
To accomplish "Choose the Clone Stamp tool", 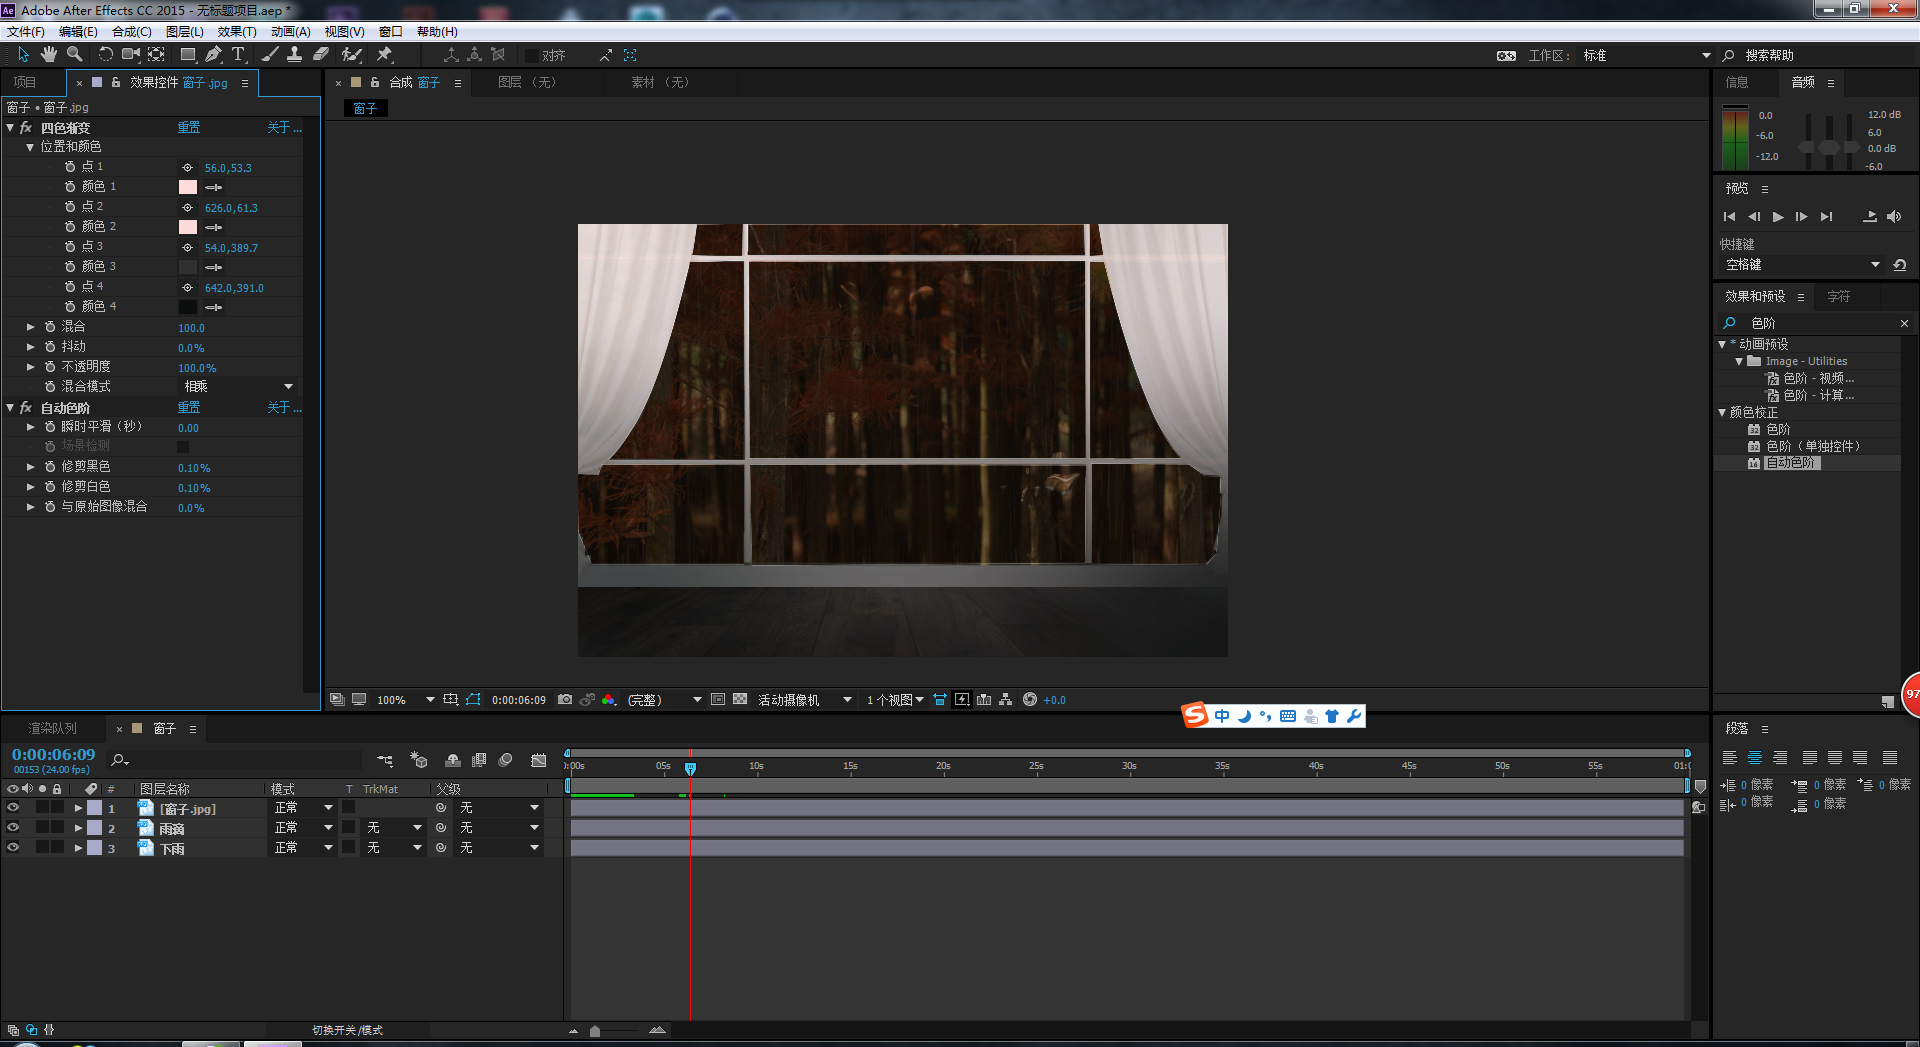I will [x=294, y=55].
